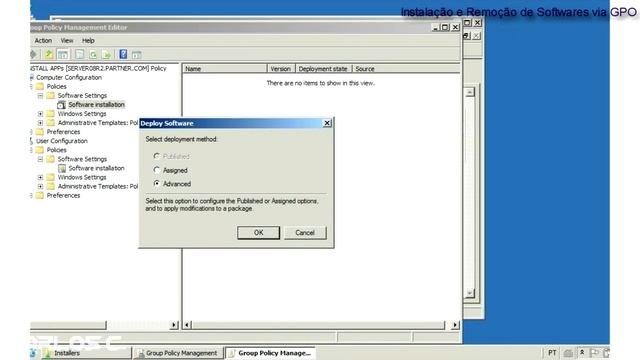Click down arrow of background window scrollbar
The width and height of the screenshot is (640, 360).
(x=470, y=293)
